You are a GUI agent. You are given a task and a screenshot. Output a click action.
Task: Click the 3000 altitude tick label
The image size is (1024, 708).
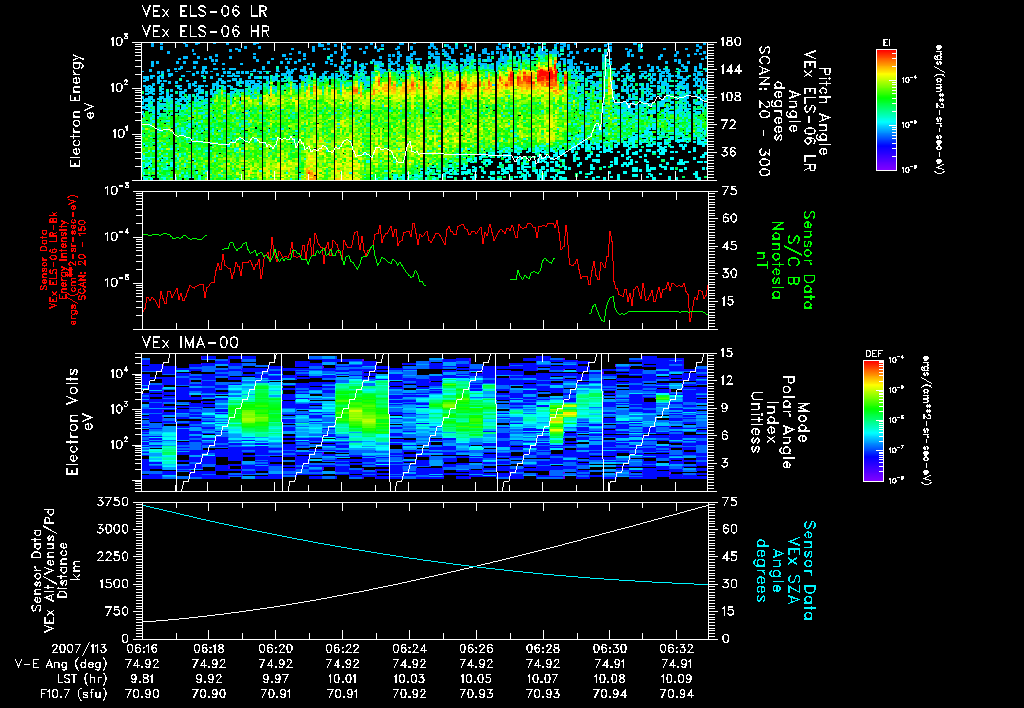coord(113,529)
